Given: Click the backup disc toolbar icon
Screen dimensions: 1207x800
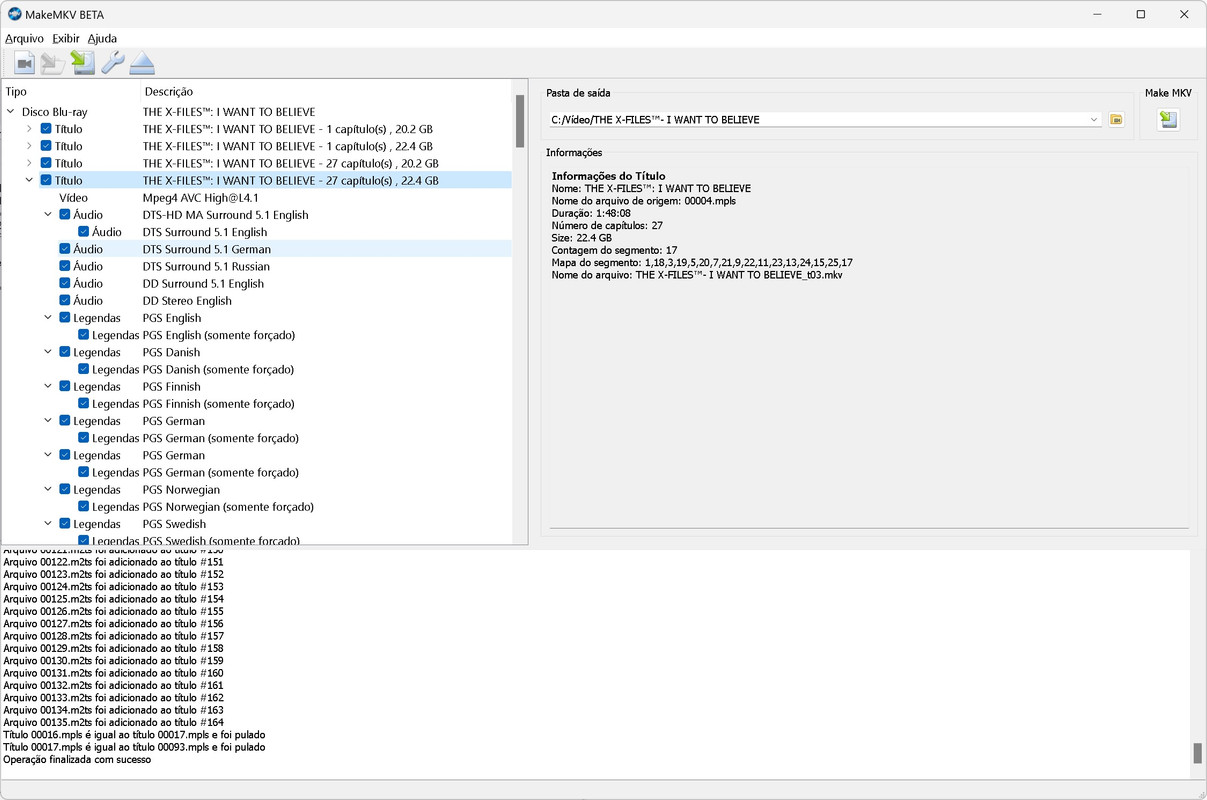Looking at the screenshot, I should tap(53, 64).
